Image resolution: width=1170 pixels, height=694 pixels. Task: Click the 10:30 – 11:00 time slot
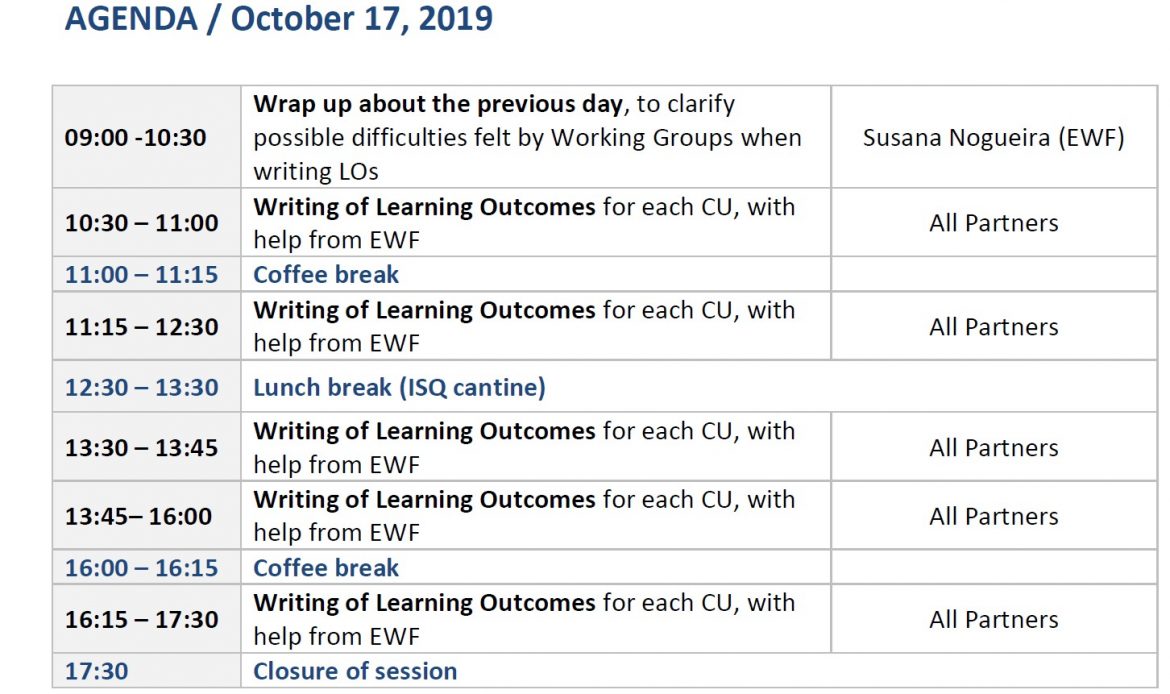[141, 223]
